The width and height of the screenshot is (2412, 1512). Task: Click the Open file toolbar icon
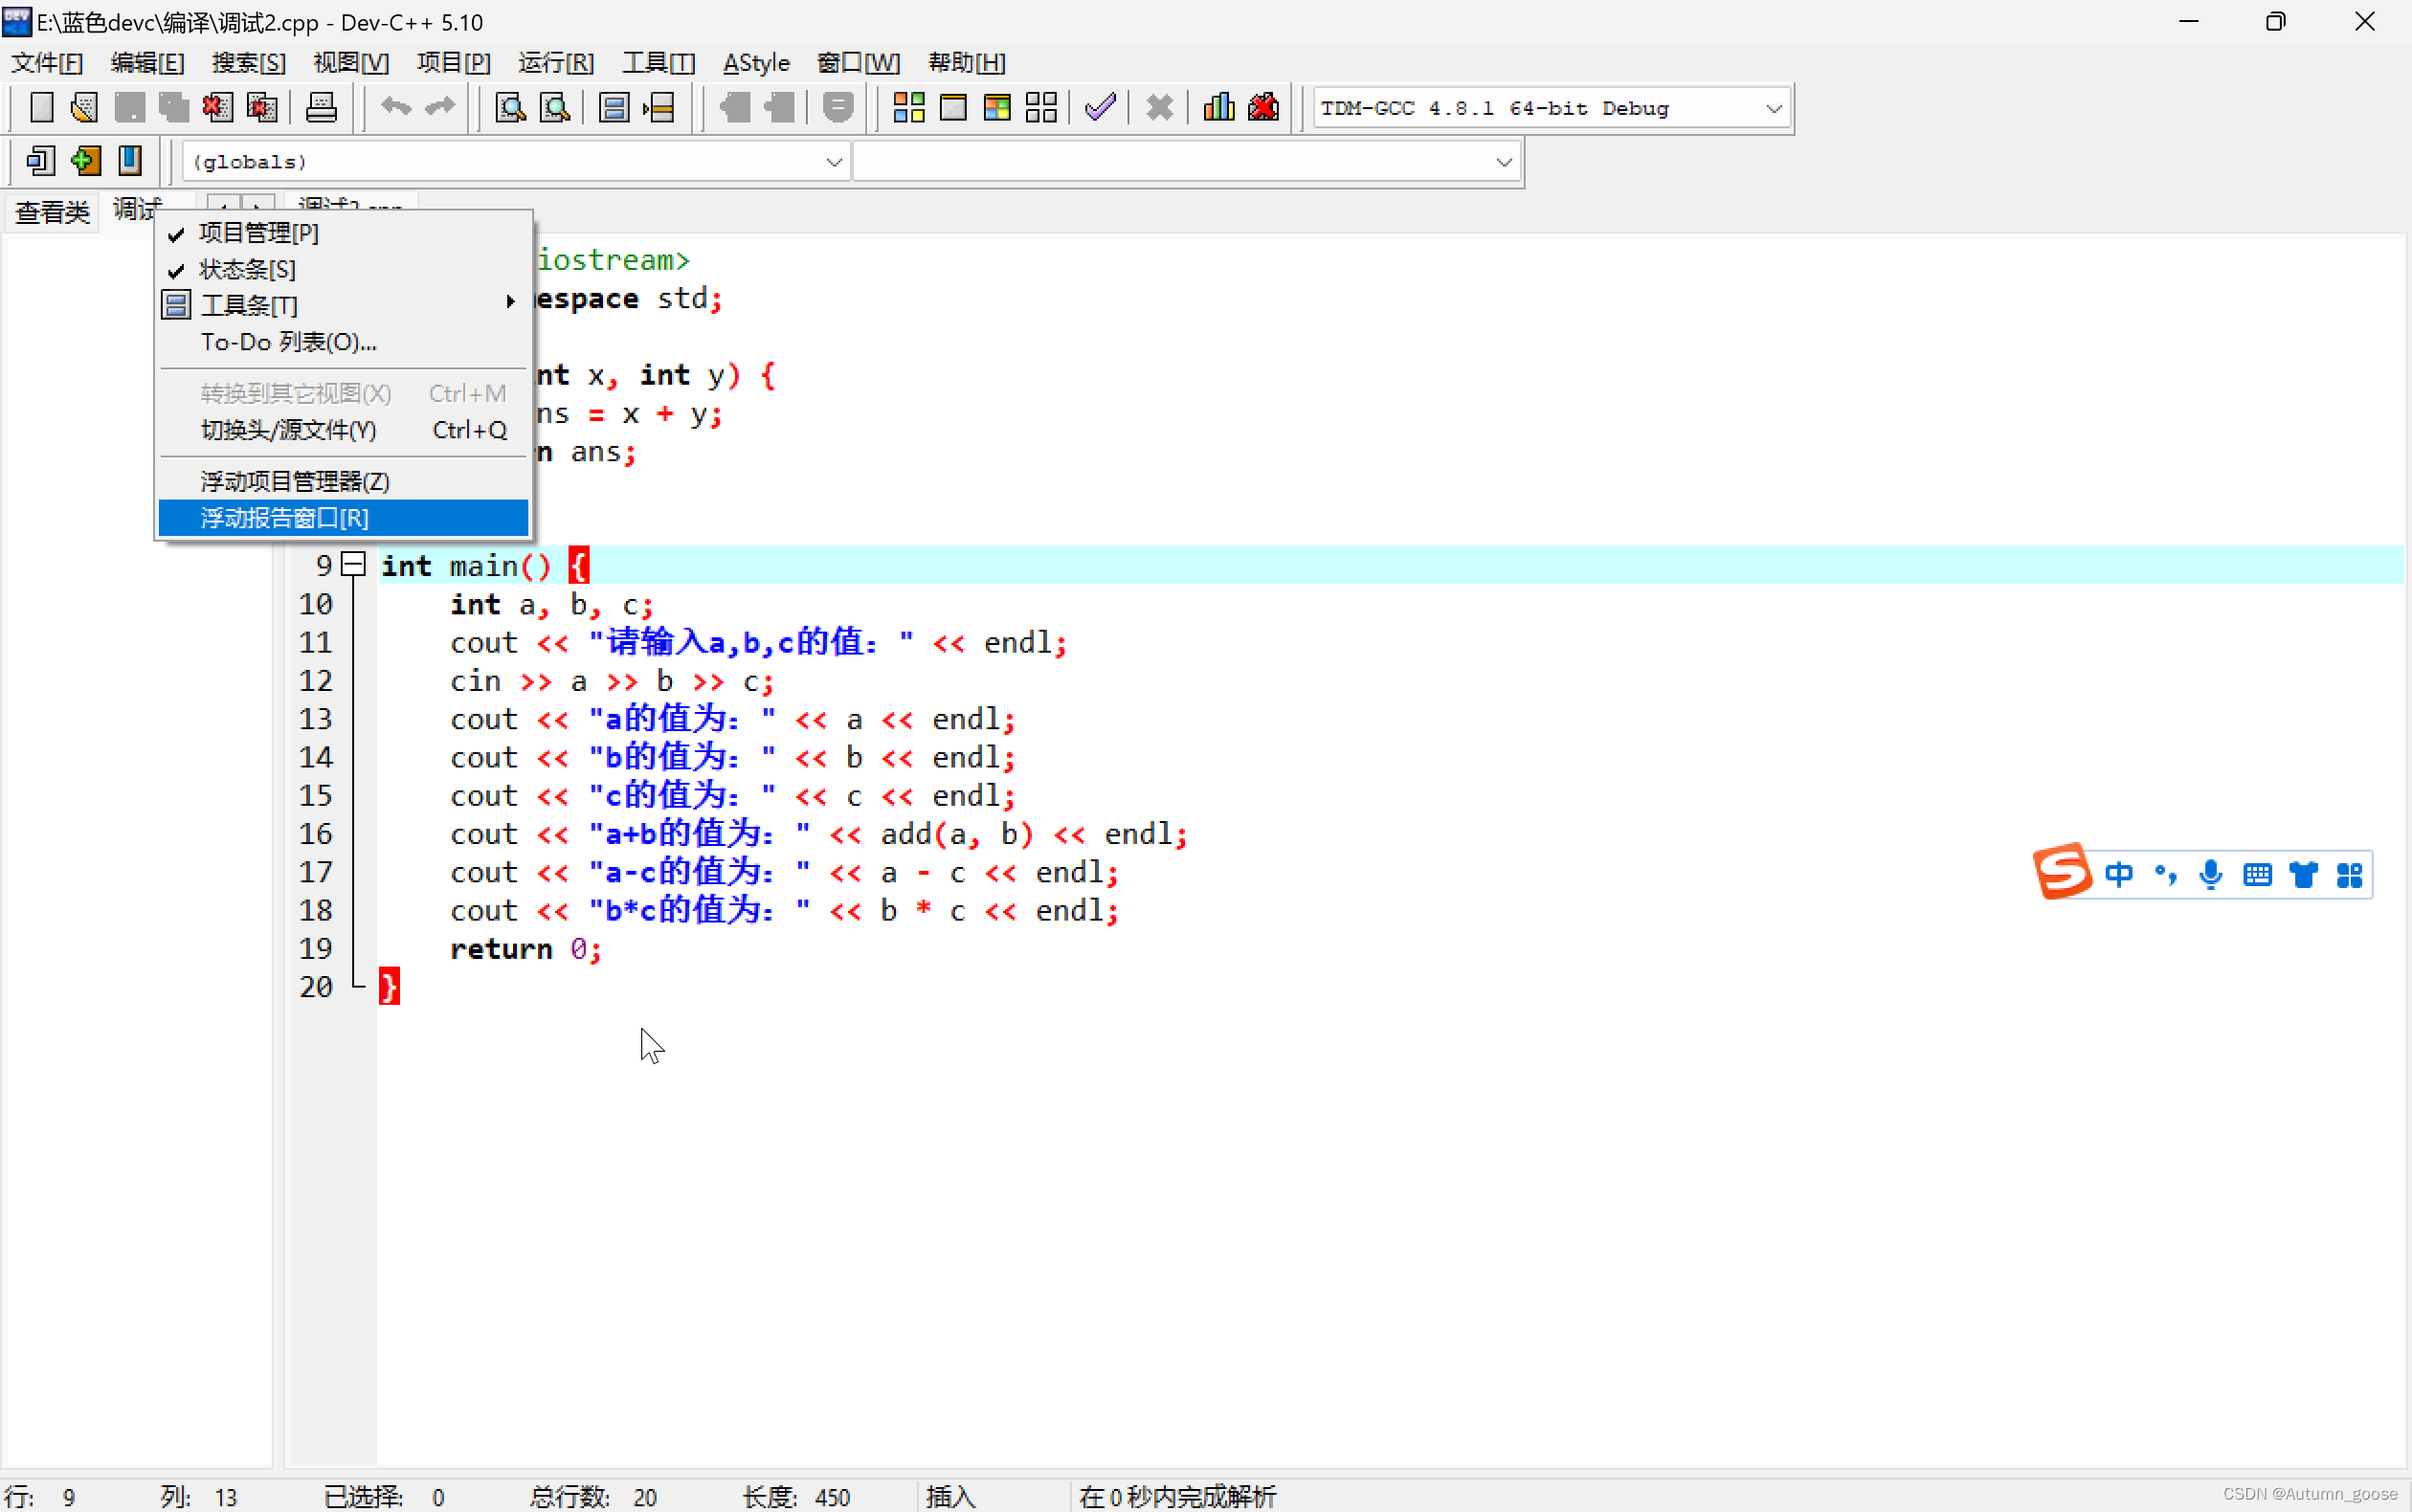[x=85, y=107]
